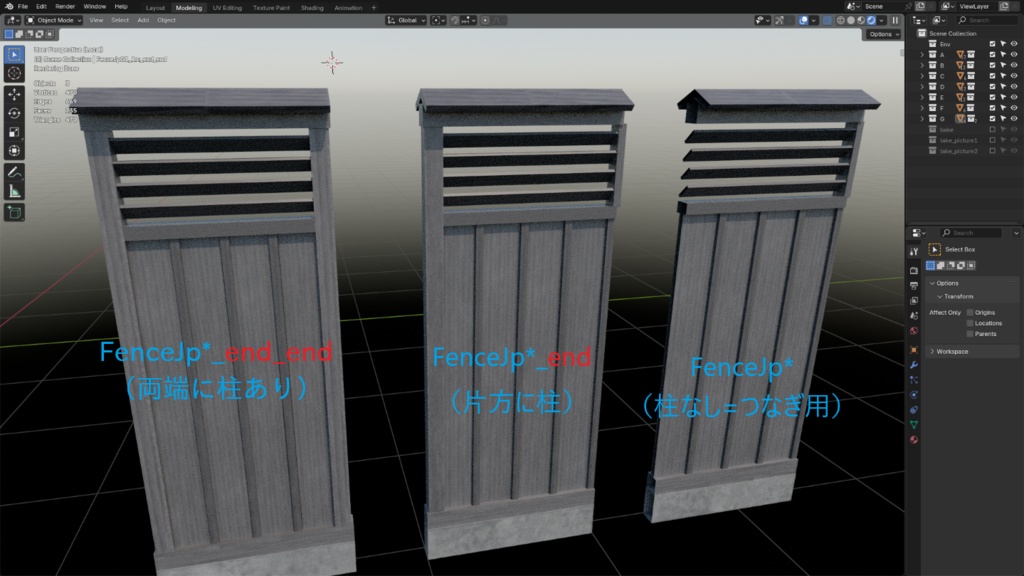1024x576 pixels.
Task: Select the Annotate tool
Action: pos(14,172)
